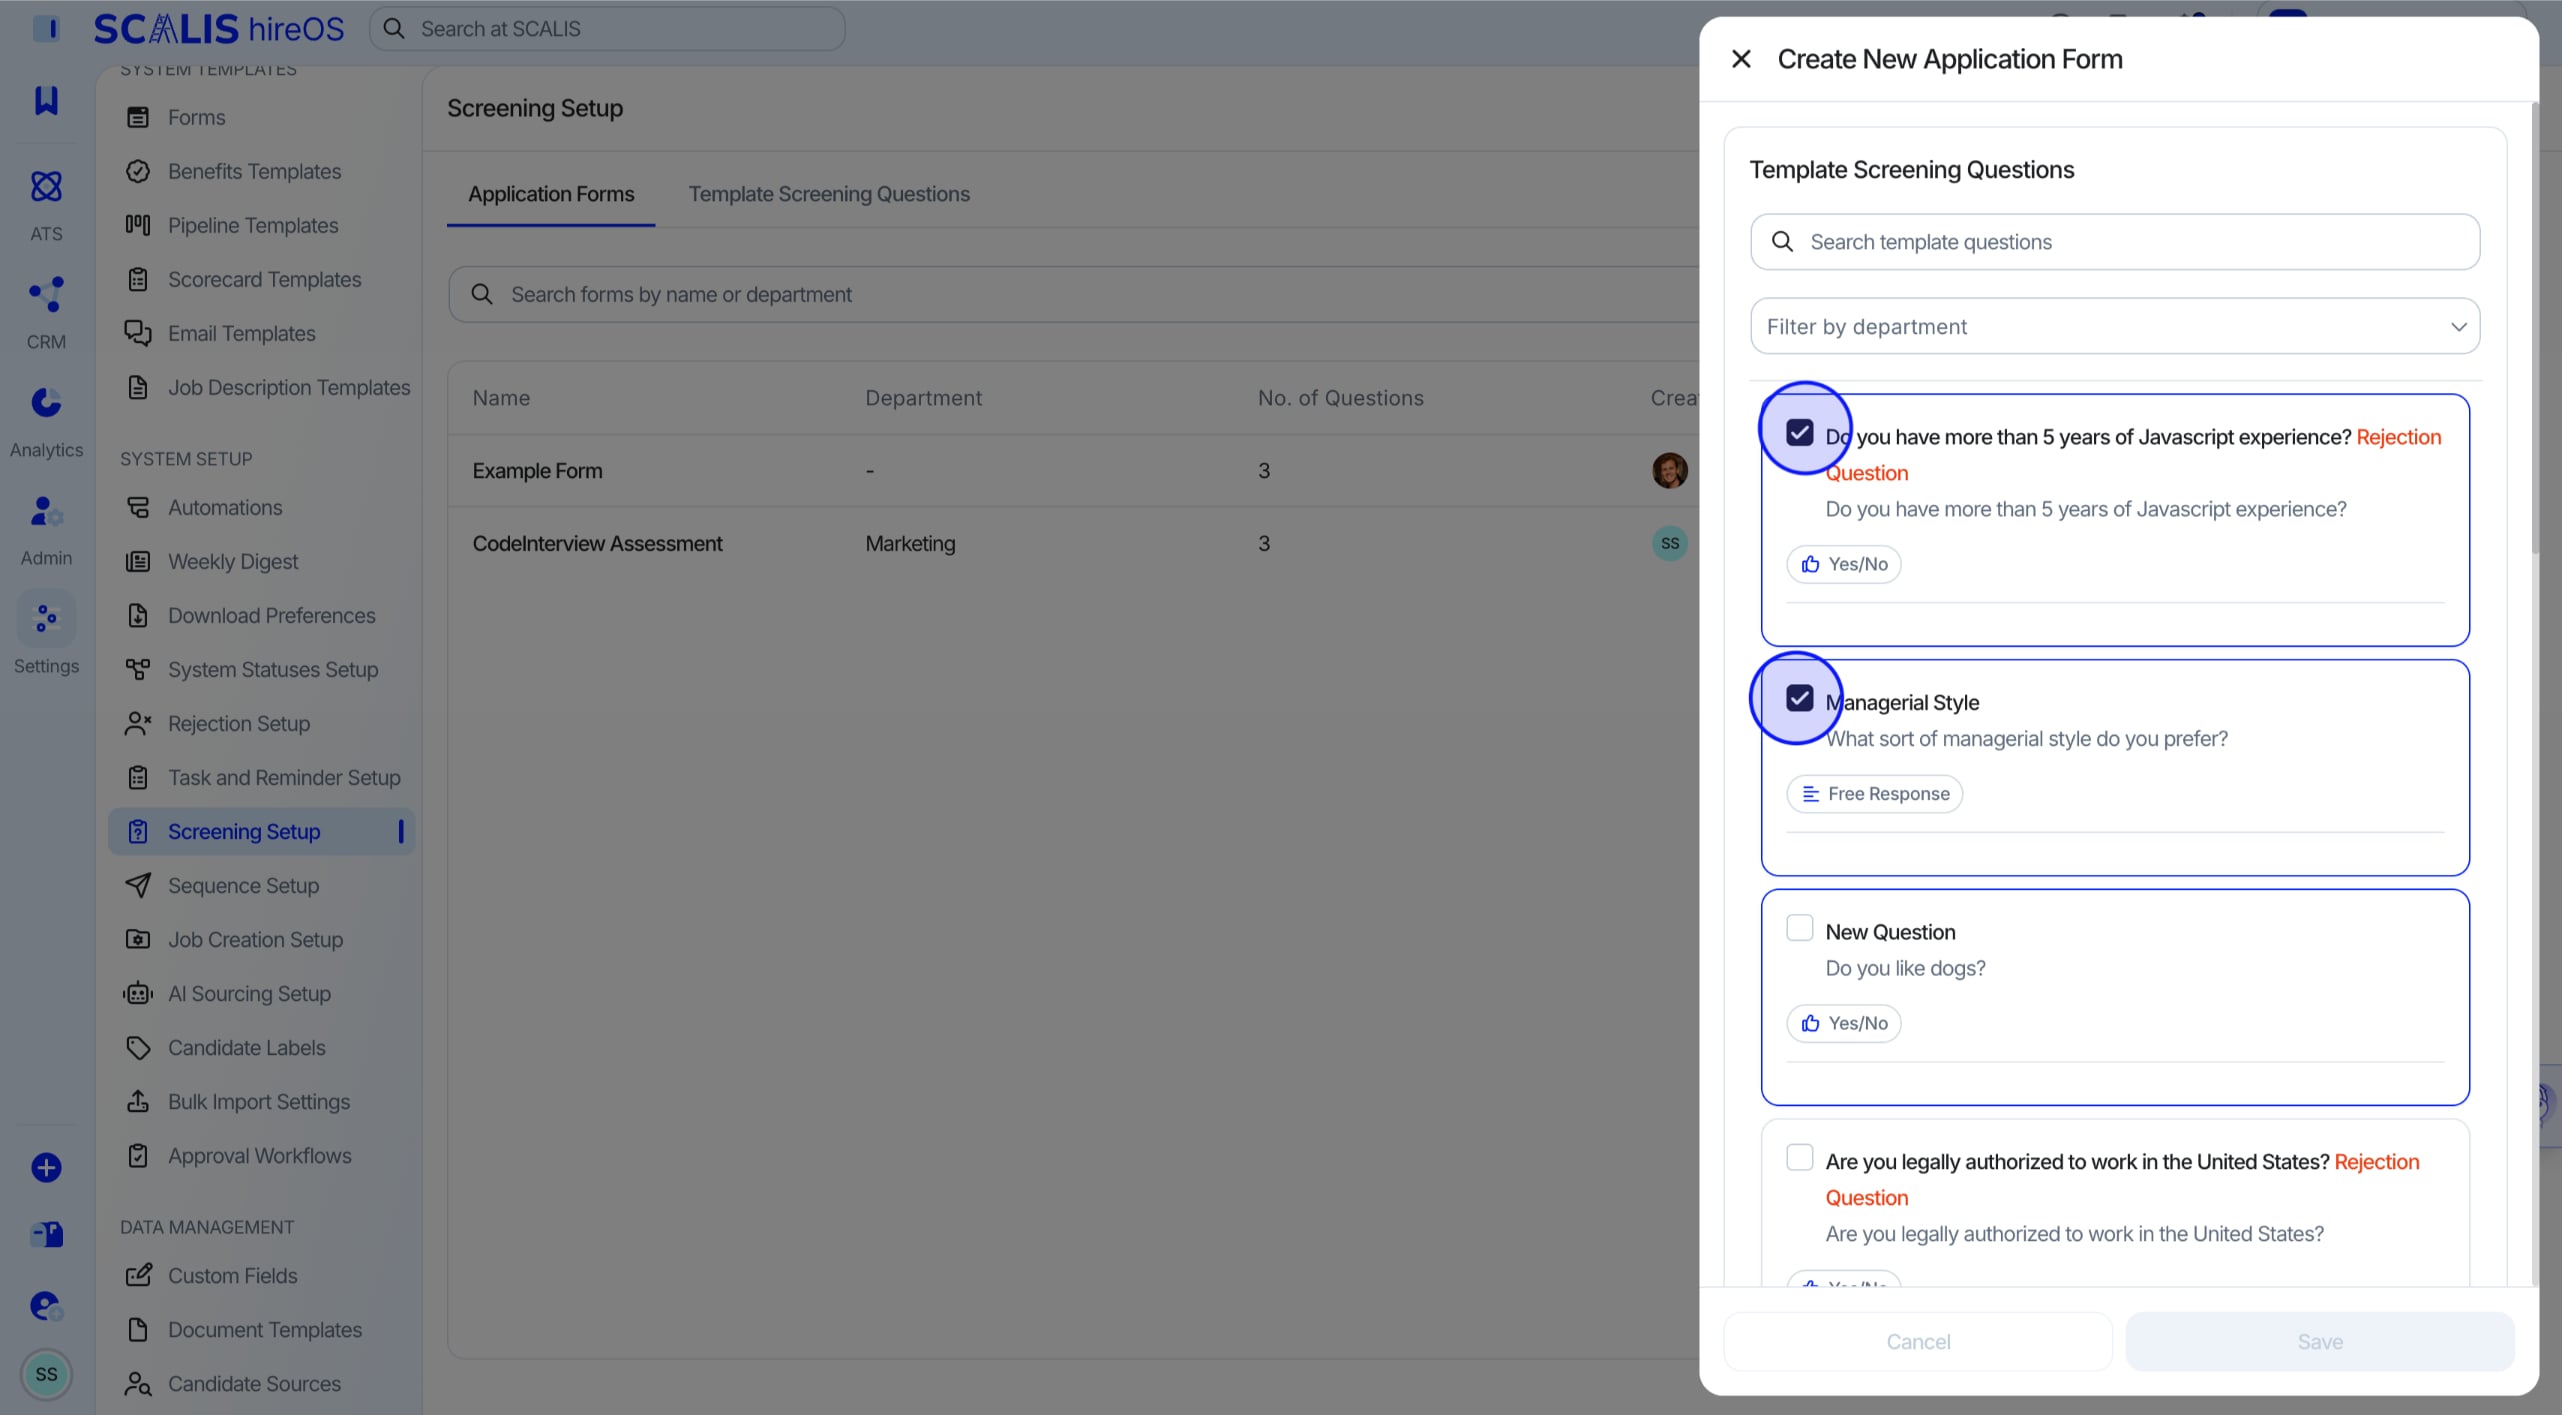The height and width of the screenshot is (1415, 2562).
Task: Click the Yes/No tag under New Question
Action: point(1844,1023)
